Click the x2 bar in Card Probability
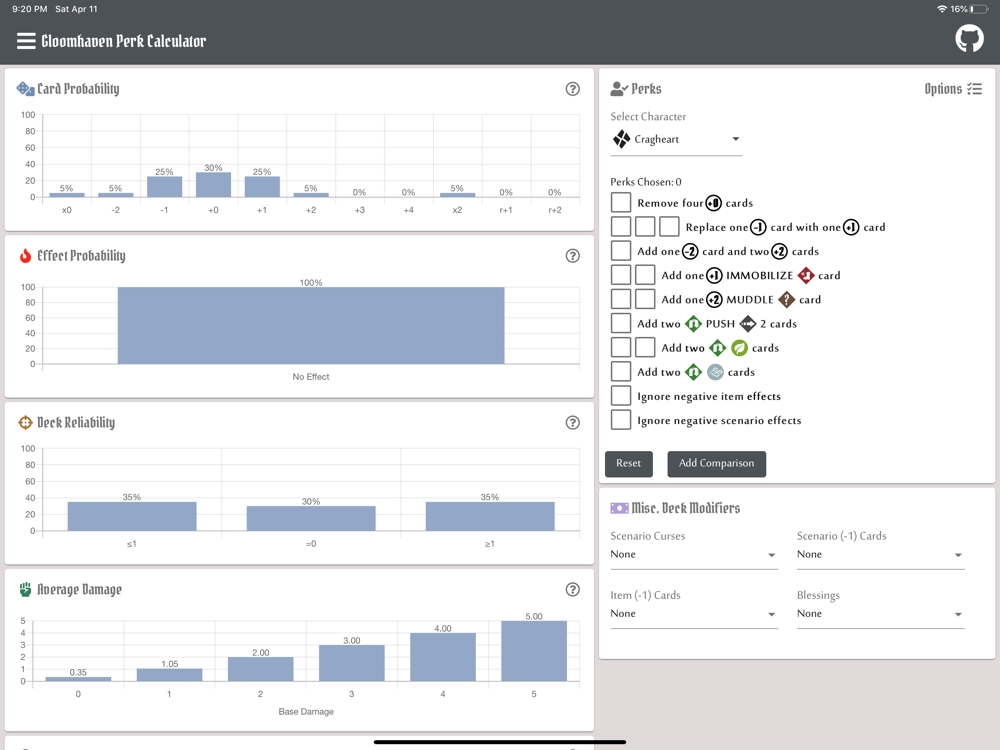 pyautogui.click(x=457, y=195)
